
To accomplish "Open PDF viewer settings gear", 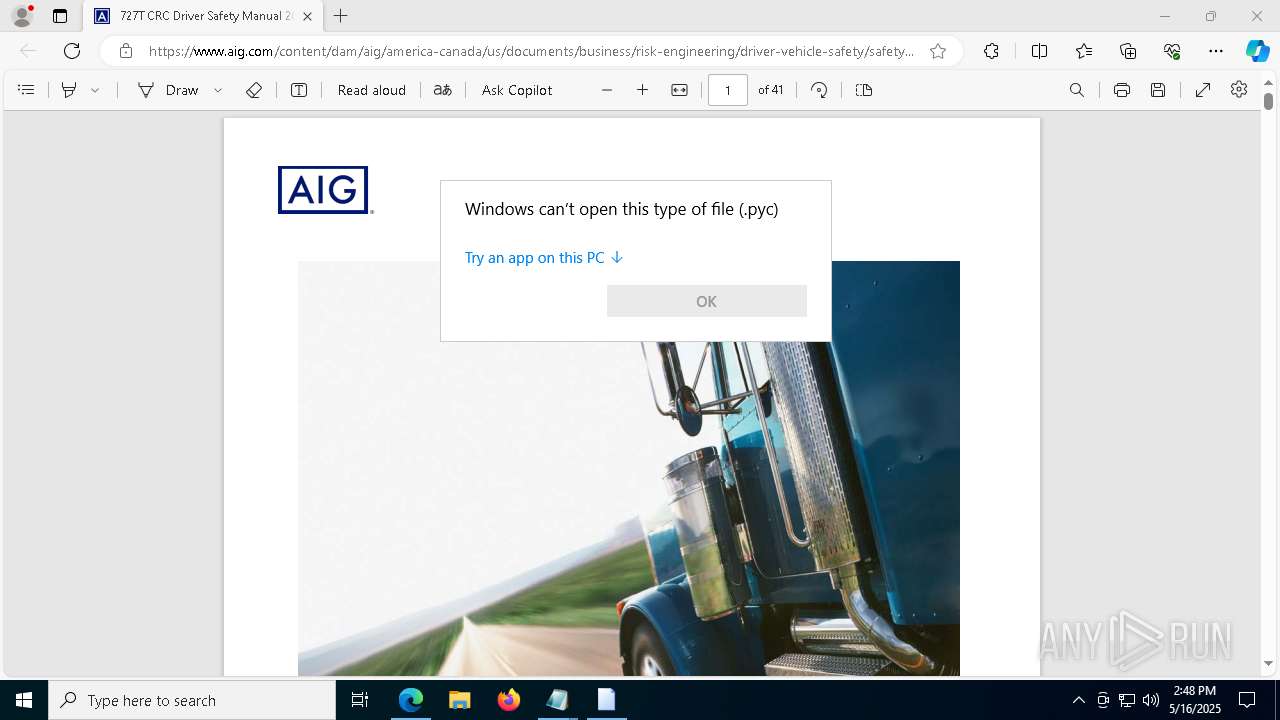I will [1239, 90].
